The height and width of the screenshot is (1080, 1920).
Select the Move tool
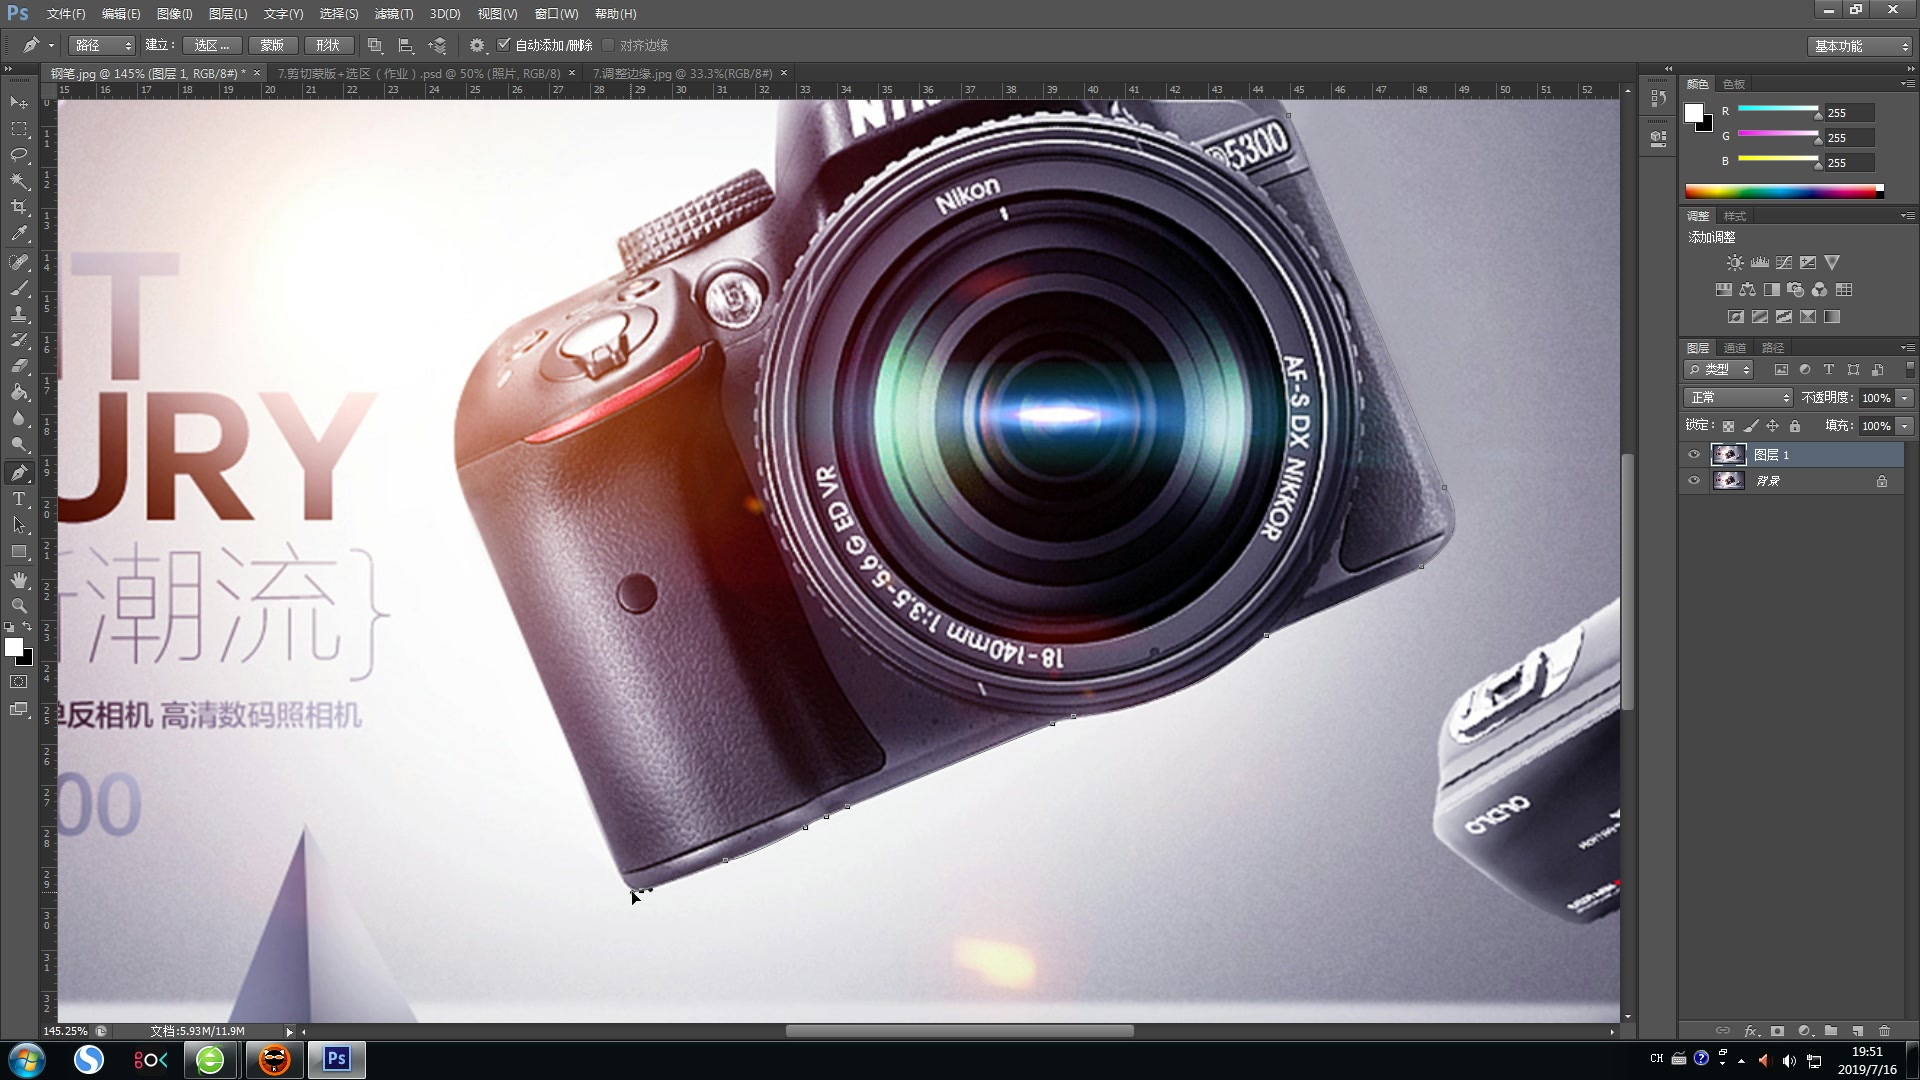point(19,103)
